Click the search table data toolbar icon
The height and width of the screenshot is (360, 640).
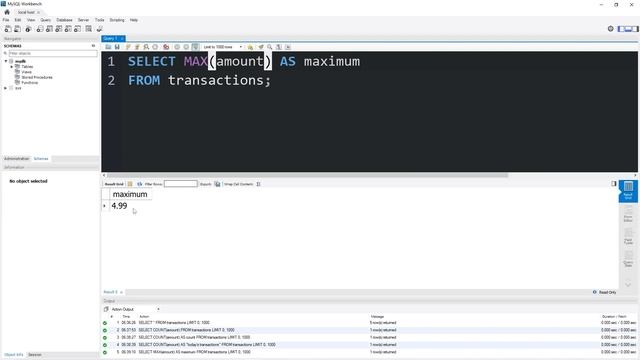pyautogui.click(x=89, y=29)
